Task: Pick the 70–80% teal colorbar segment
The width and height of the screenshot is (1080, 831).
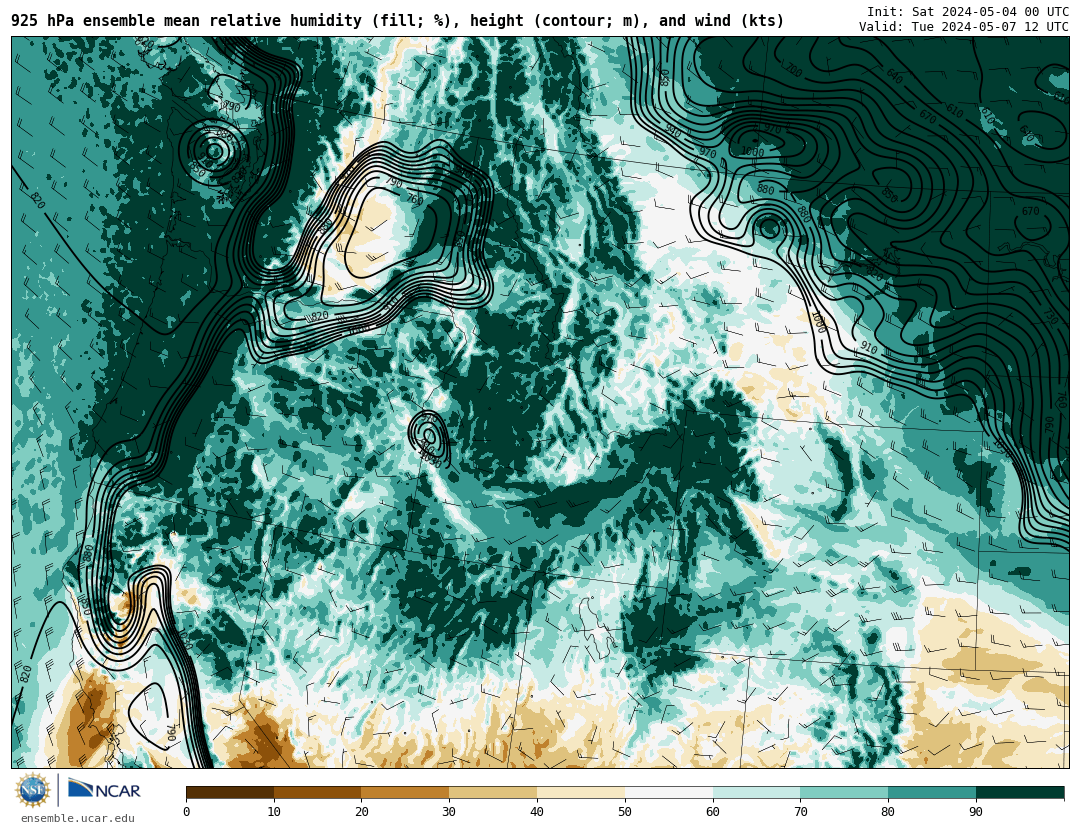Action: tap(844, 793)
